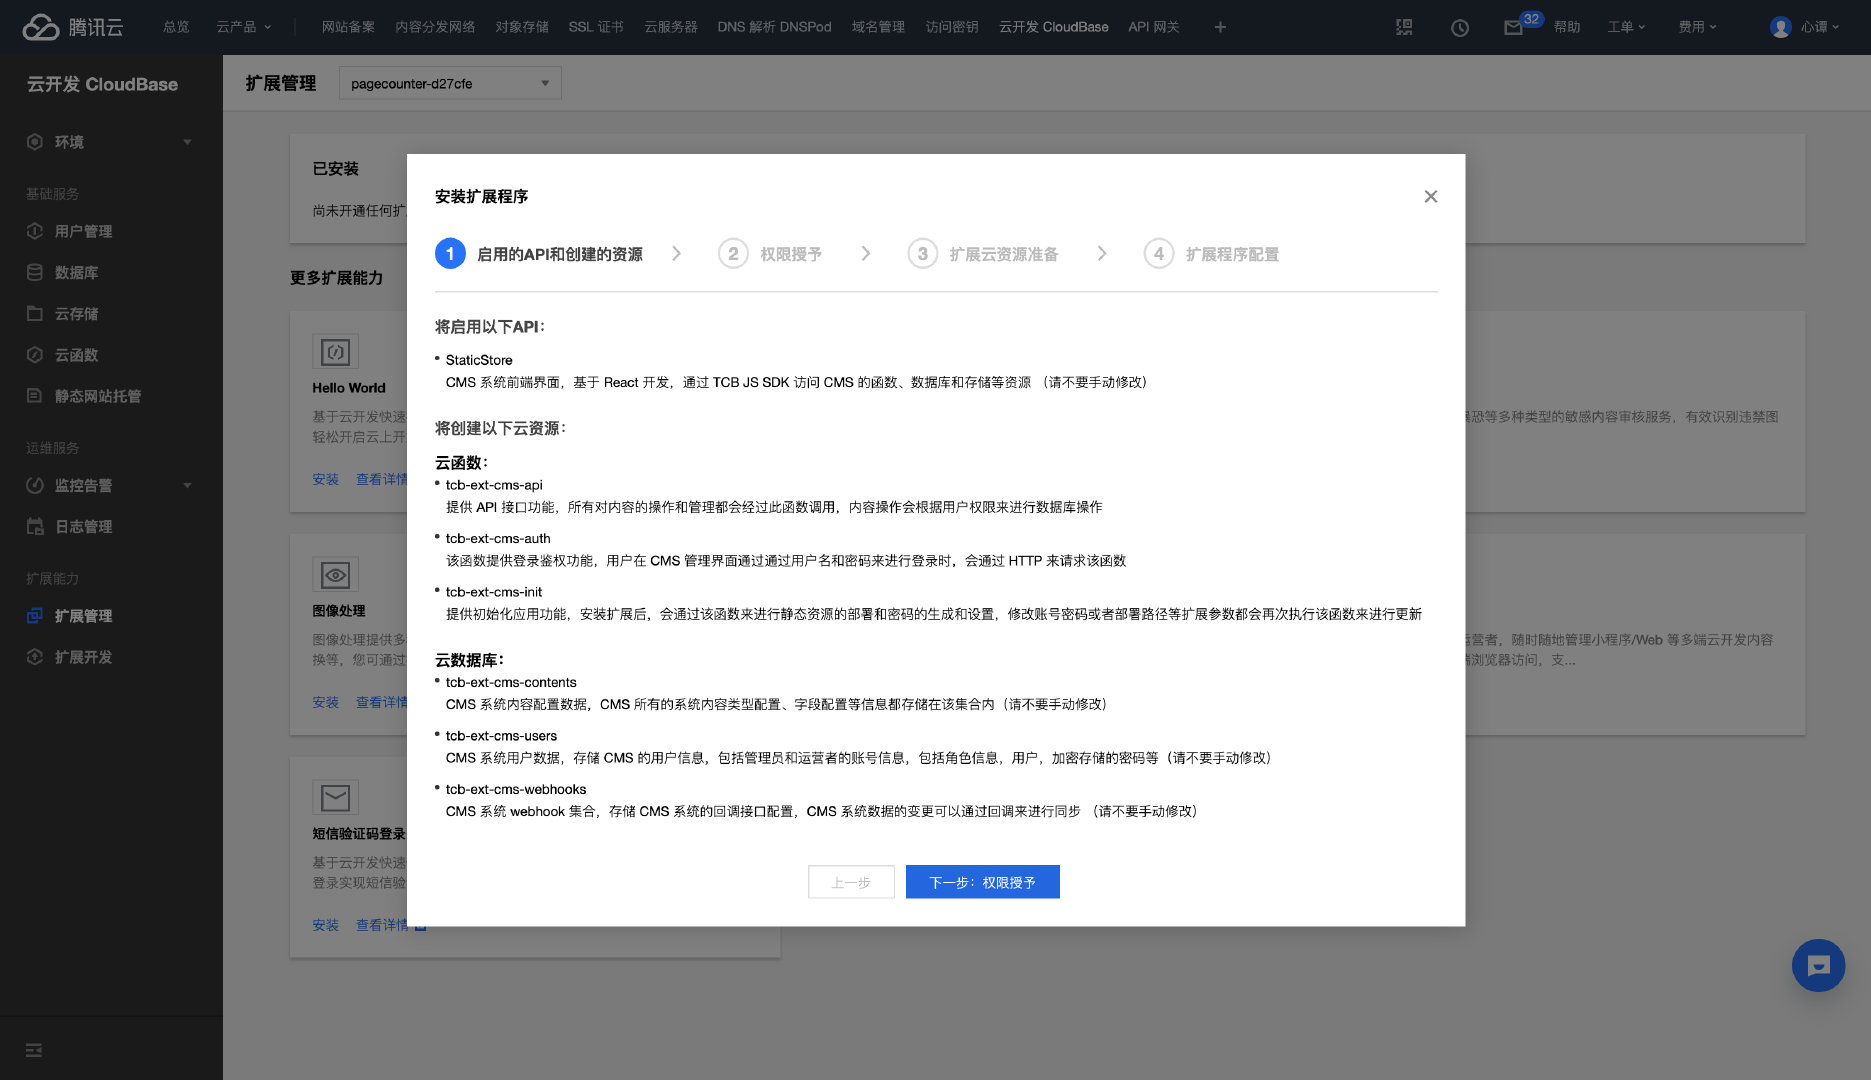Click the 扩展管理 sidebar icon
Image resolution: width=1871 pixels, height=1080 pixels.
(35, 616)
